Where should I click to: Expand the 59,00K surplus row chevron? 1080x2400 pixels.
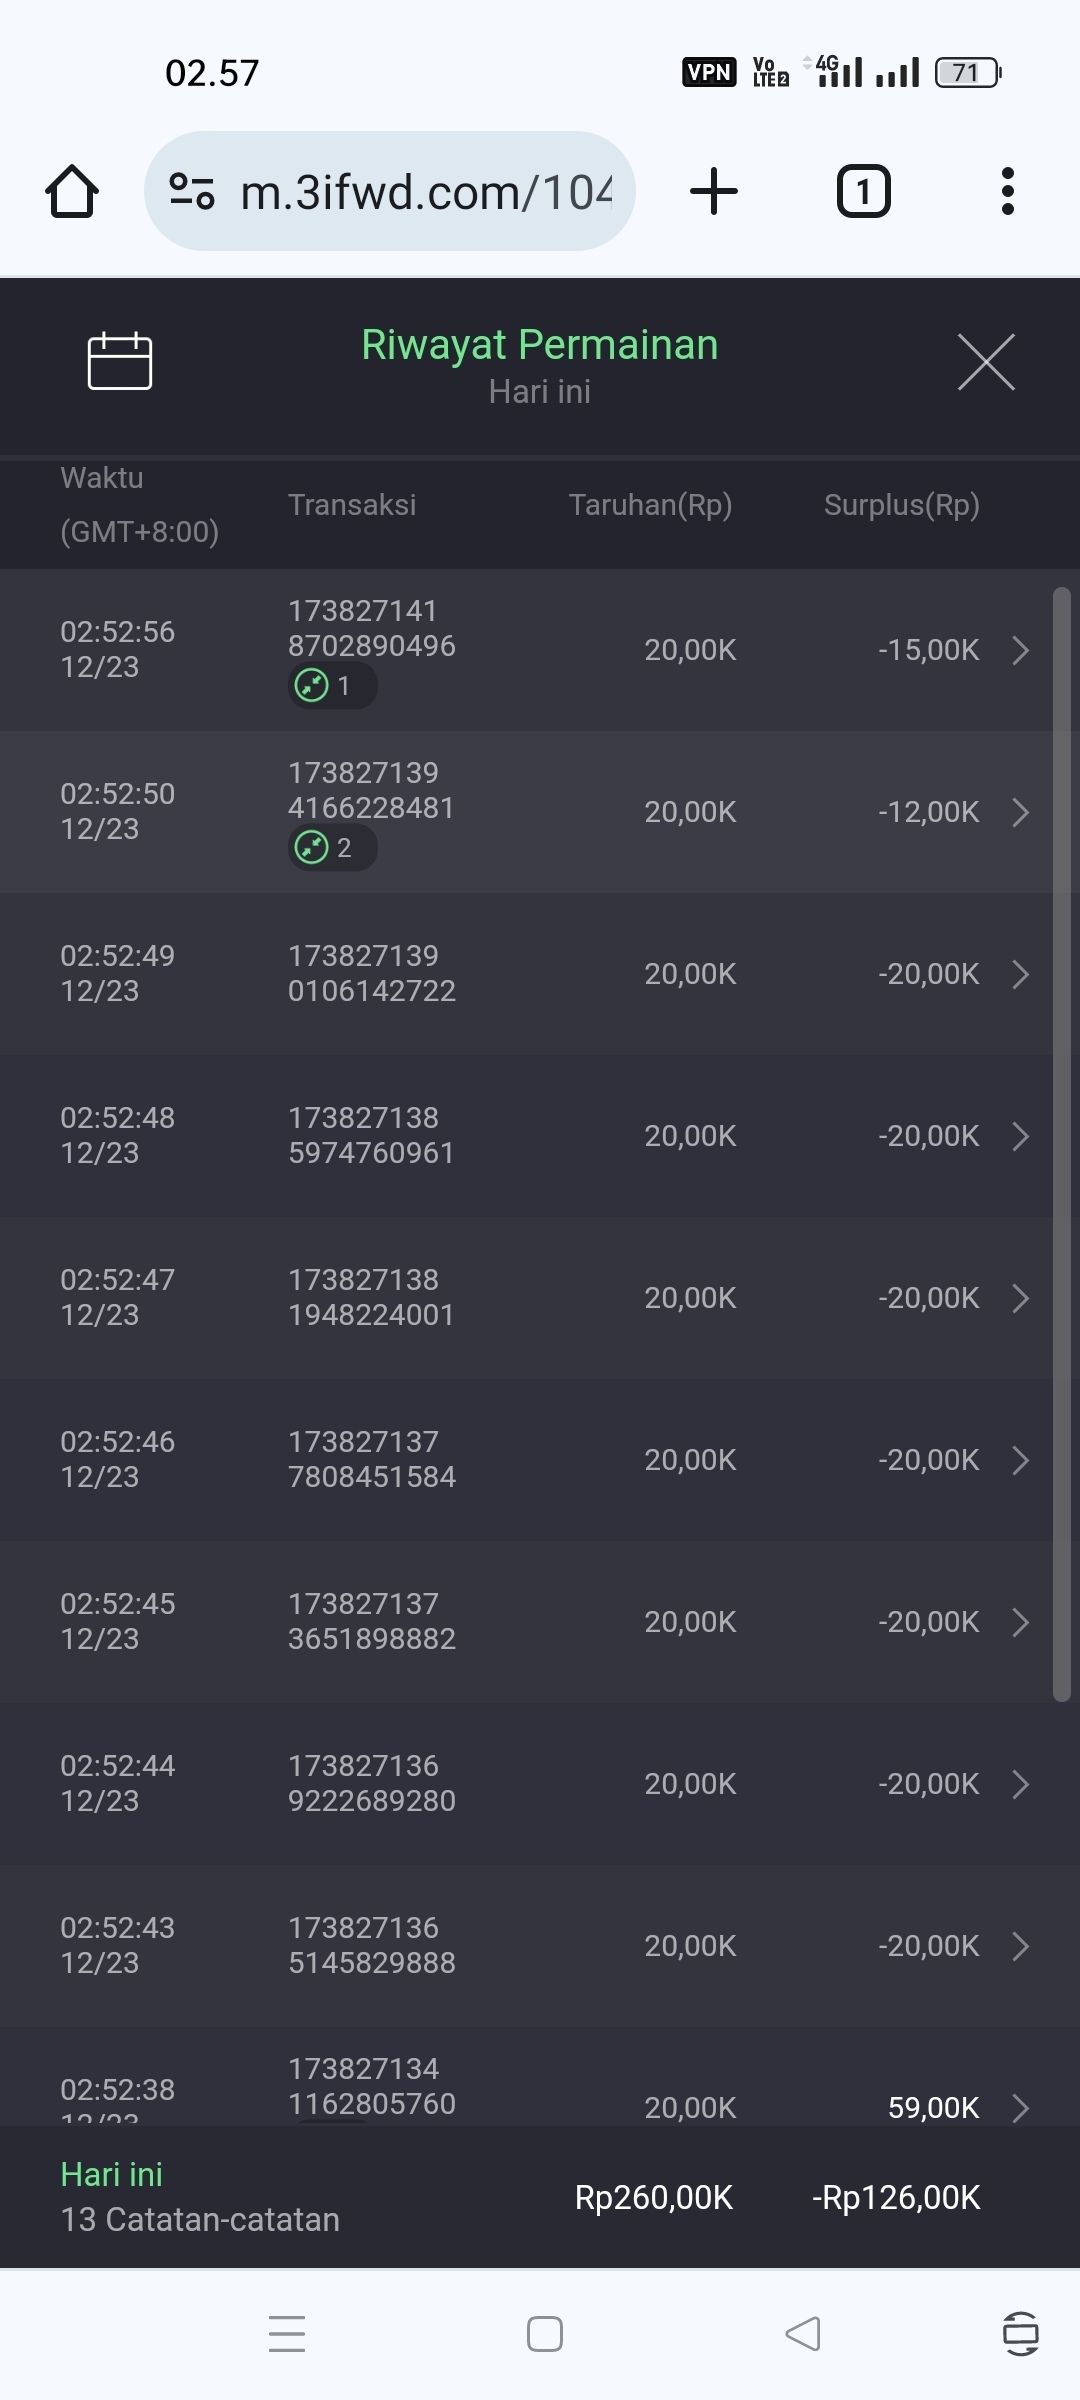[1020, 2108]
